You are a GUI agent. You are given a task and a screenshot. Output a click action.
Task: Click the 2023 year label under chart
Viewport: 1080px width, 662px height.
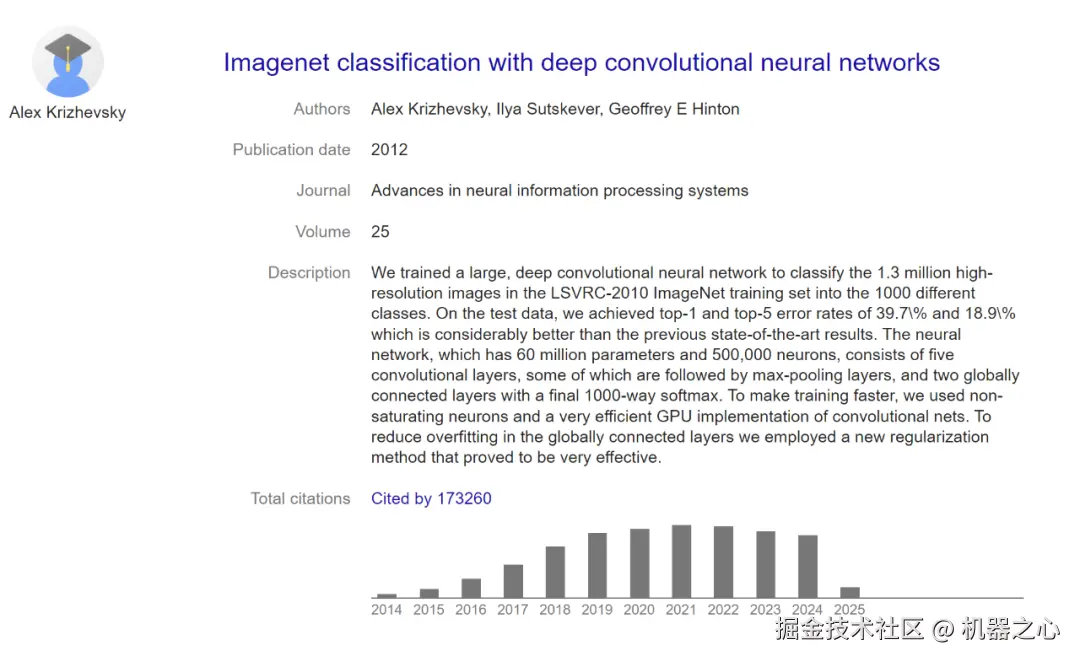tap(765, 610)
